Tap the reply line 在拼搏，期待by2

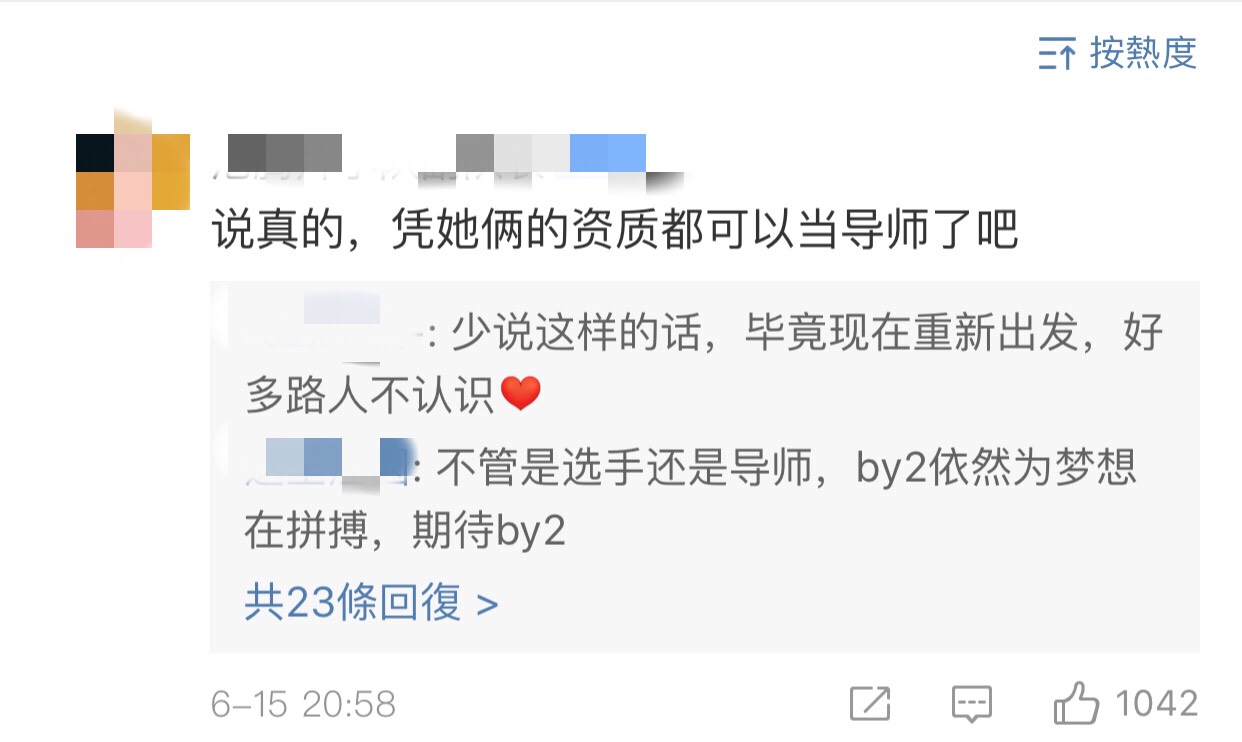pyautogui.click(x=405, y=531)
